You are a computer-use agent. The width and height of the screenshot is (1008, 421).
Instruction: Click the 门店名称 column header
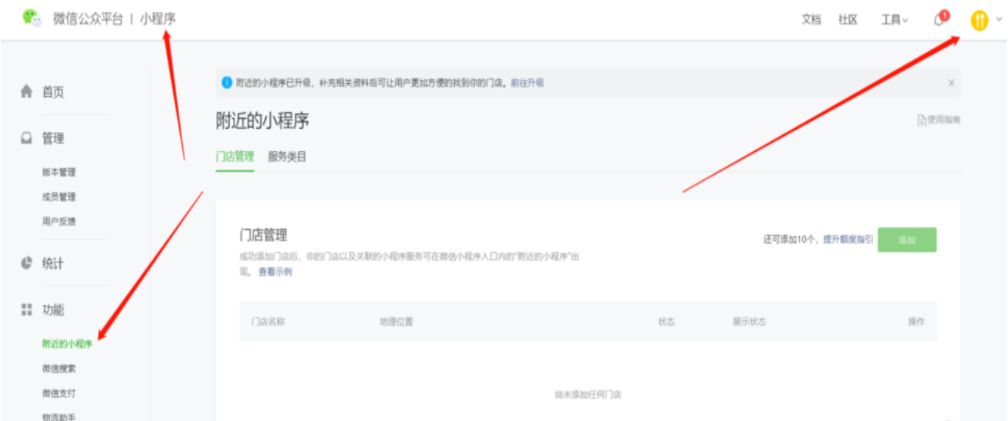(268, 321)
